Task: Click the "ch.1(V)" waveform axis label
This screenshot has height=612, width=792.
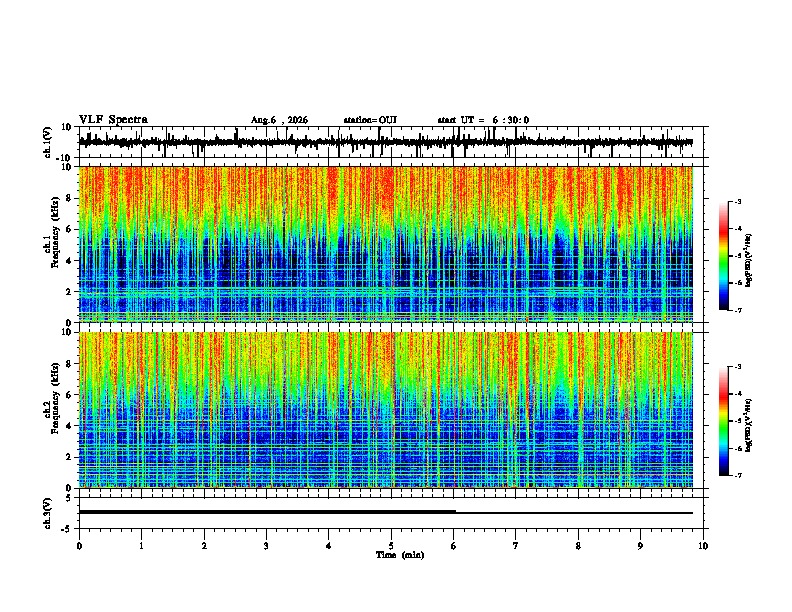Action: [x=48, y=142]
